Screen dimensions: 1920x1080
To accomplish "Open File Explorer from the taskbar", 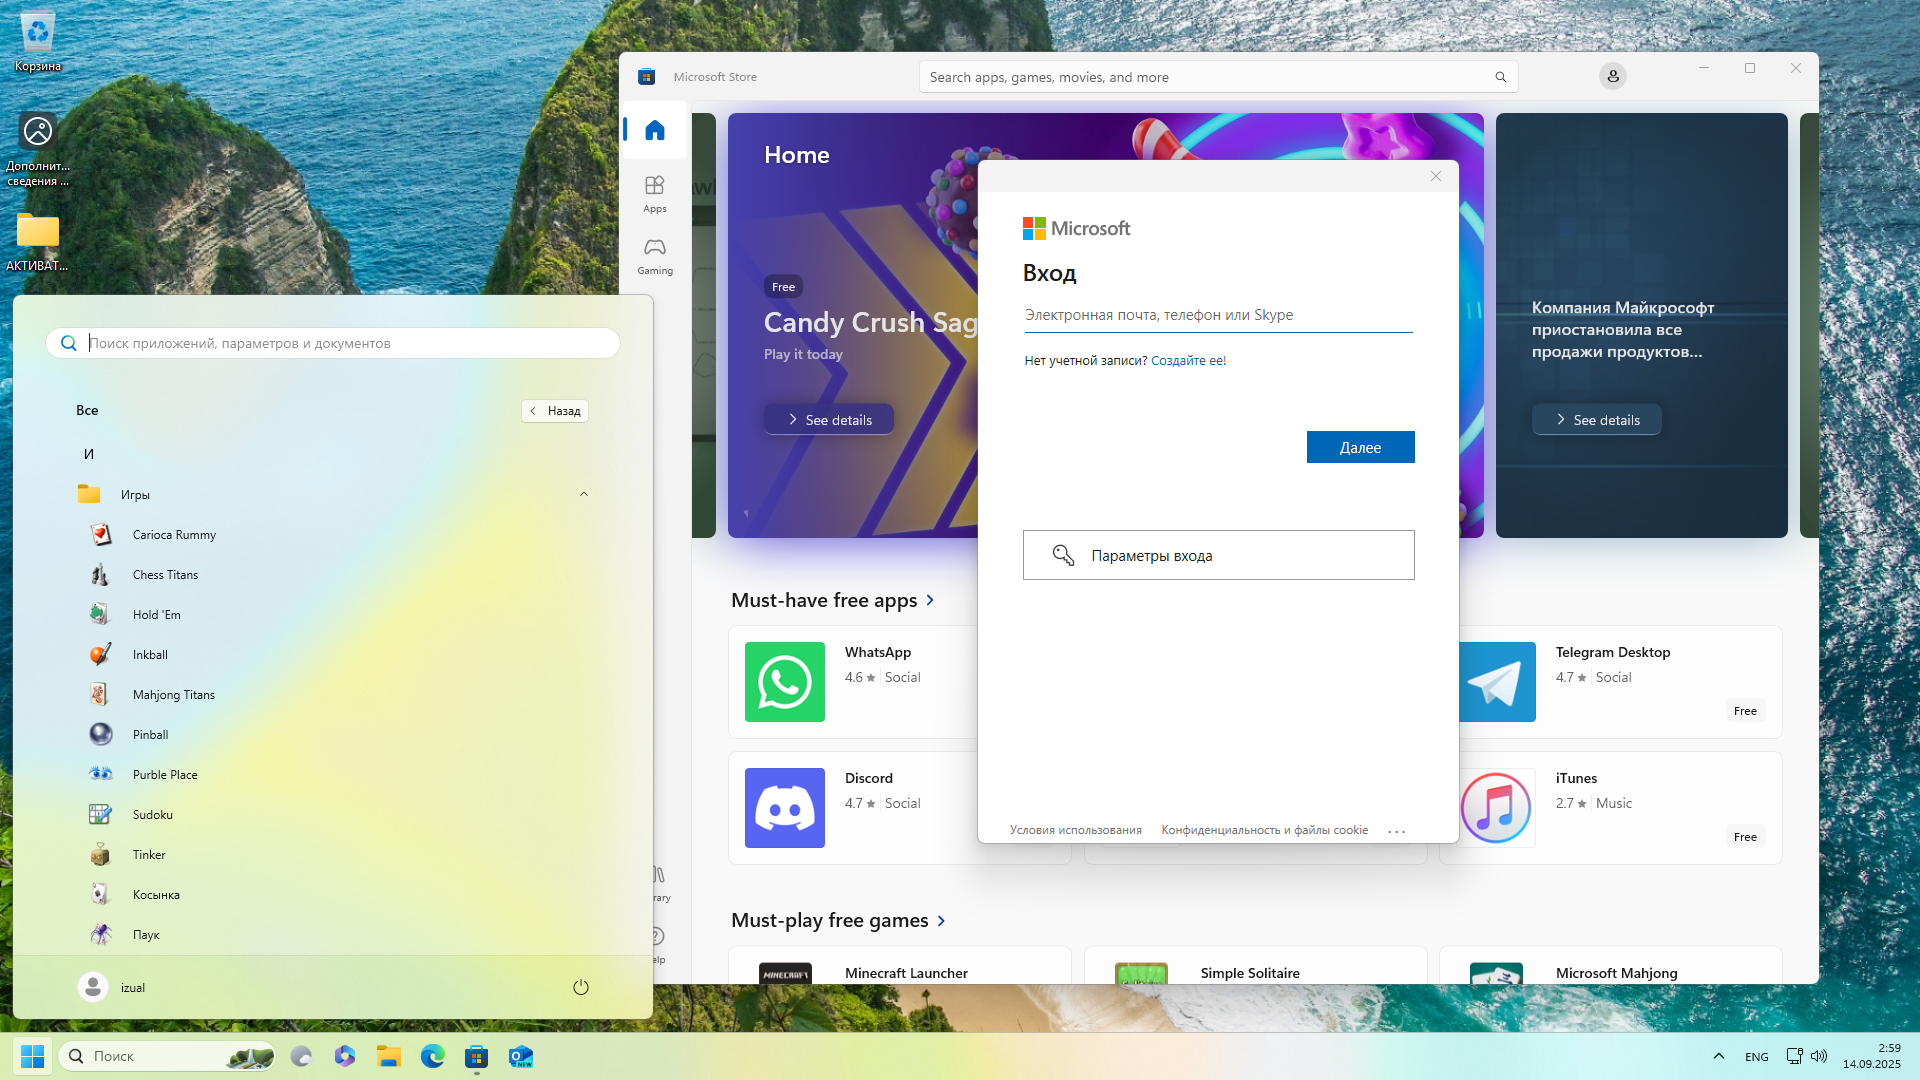I will 389,1056.
